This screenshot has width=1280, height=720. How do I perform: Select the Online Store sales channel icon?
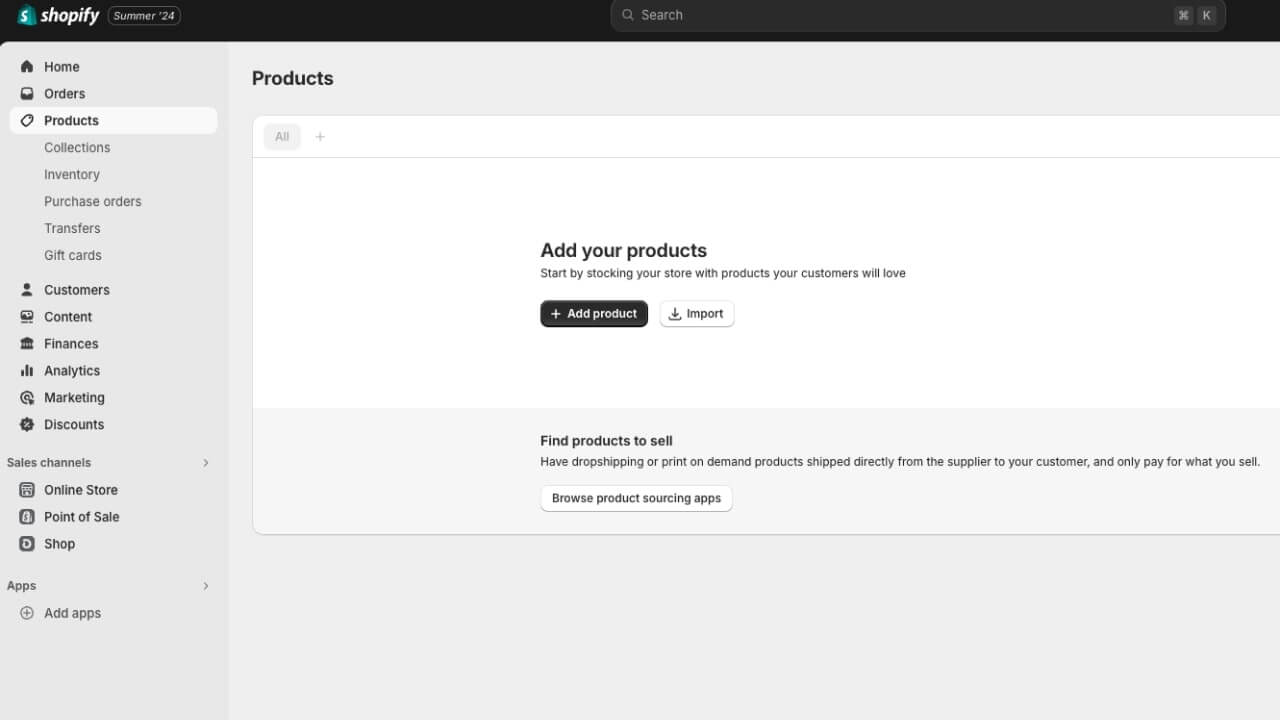(x=26, y=489)
